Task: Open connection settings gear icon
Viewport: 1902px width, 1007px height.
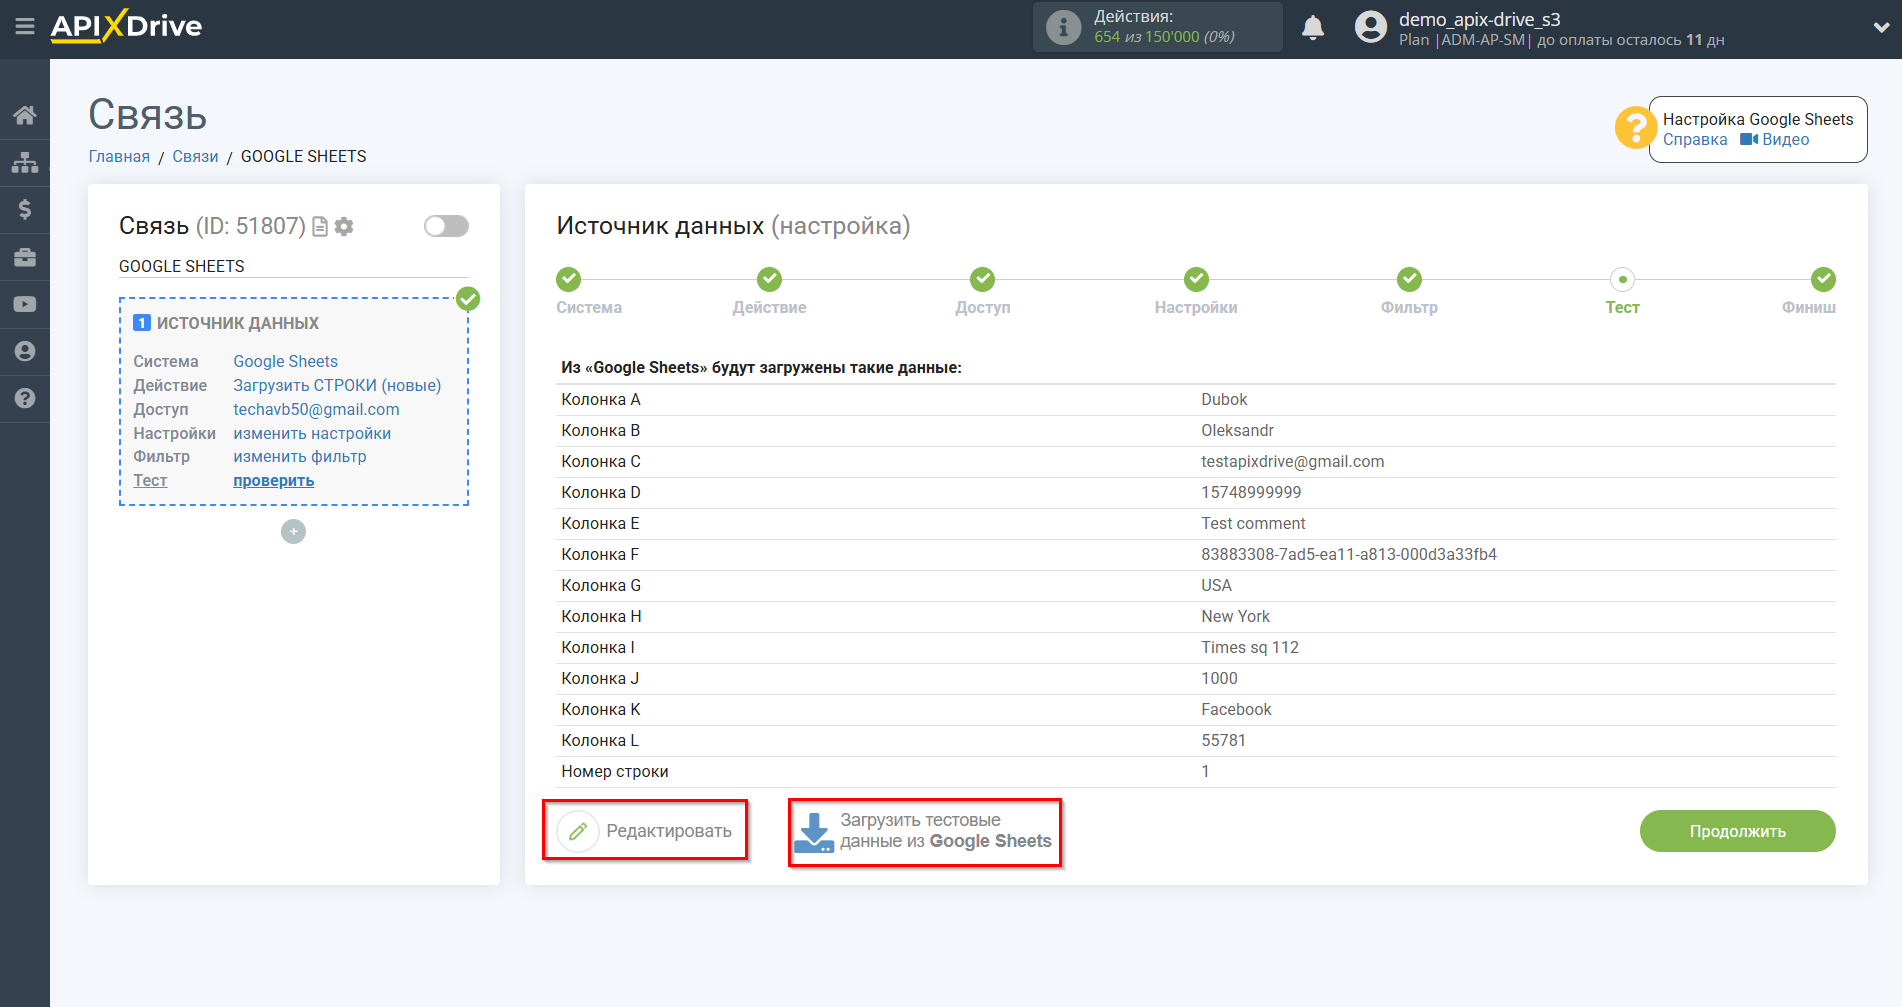Action: [x=344, y=227]
